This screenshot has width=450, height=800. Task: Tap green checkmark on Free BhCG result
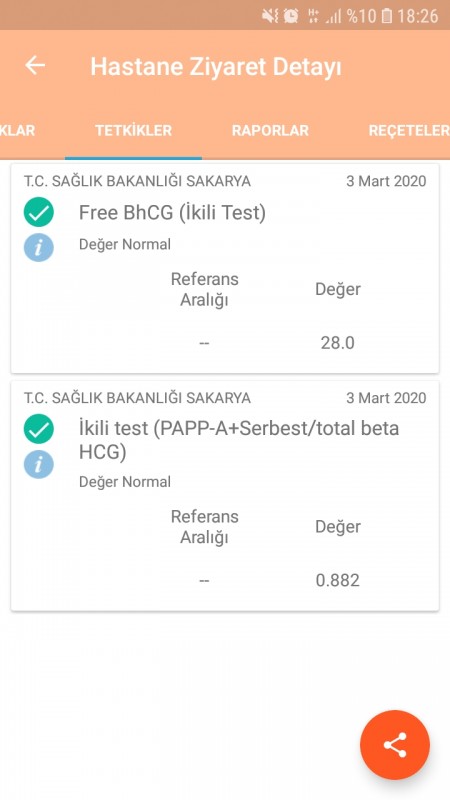(x=39, y=212)
